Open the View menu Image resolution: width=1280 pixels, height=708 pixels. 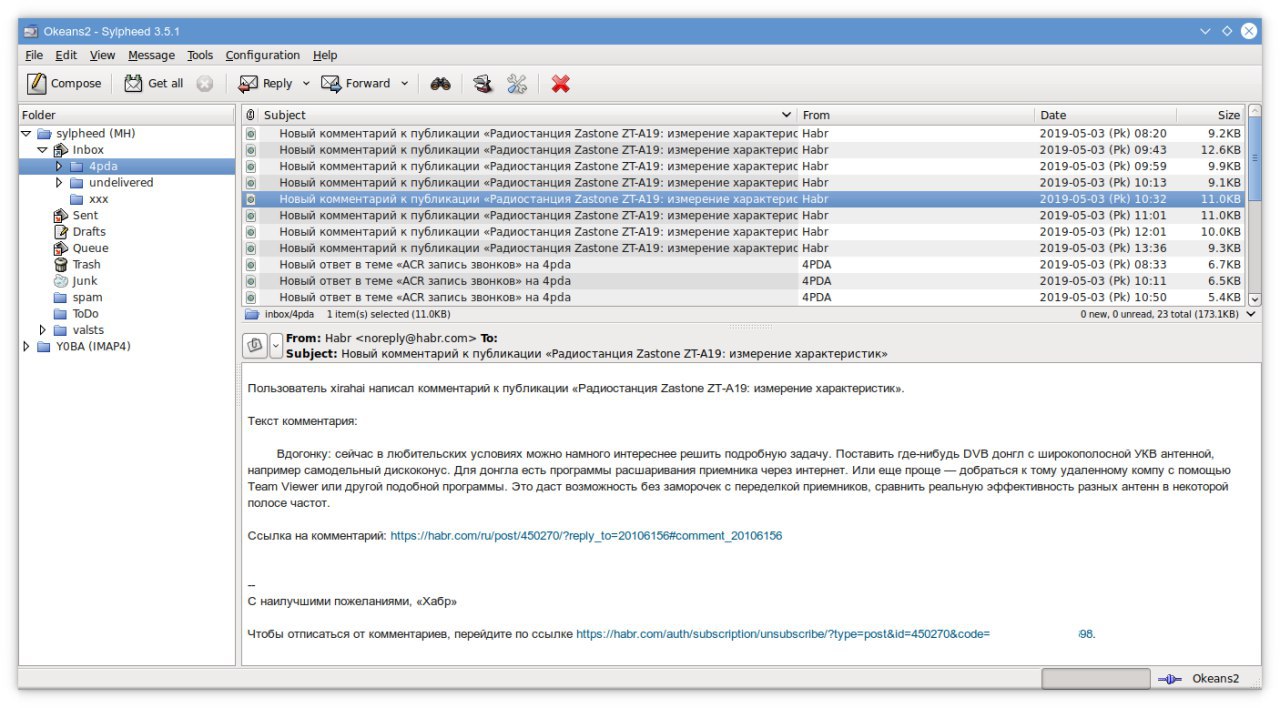point(102,55)
